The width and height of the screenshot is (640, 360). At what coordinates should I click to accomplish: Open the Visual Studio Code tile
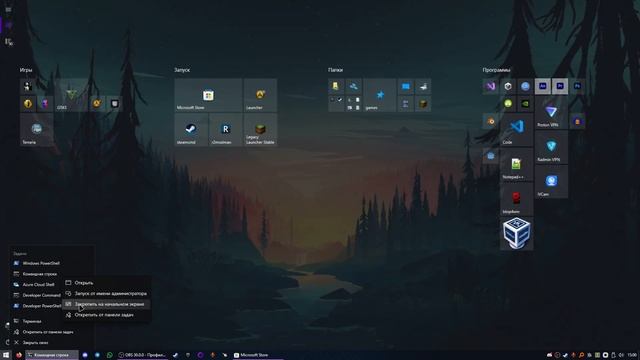pyautogui.click(x=516, y=130)
